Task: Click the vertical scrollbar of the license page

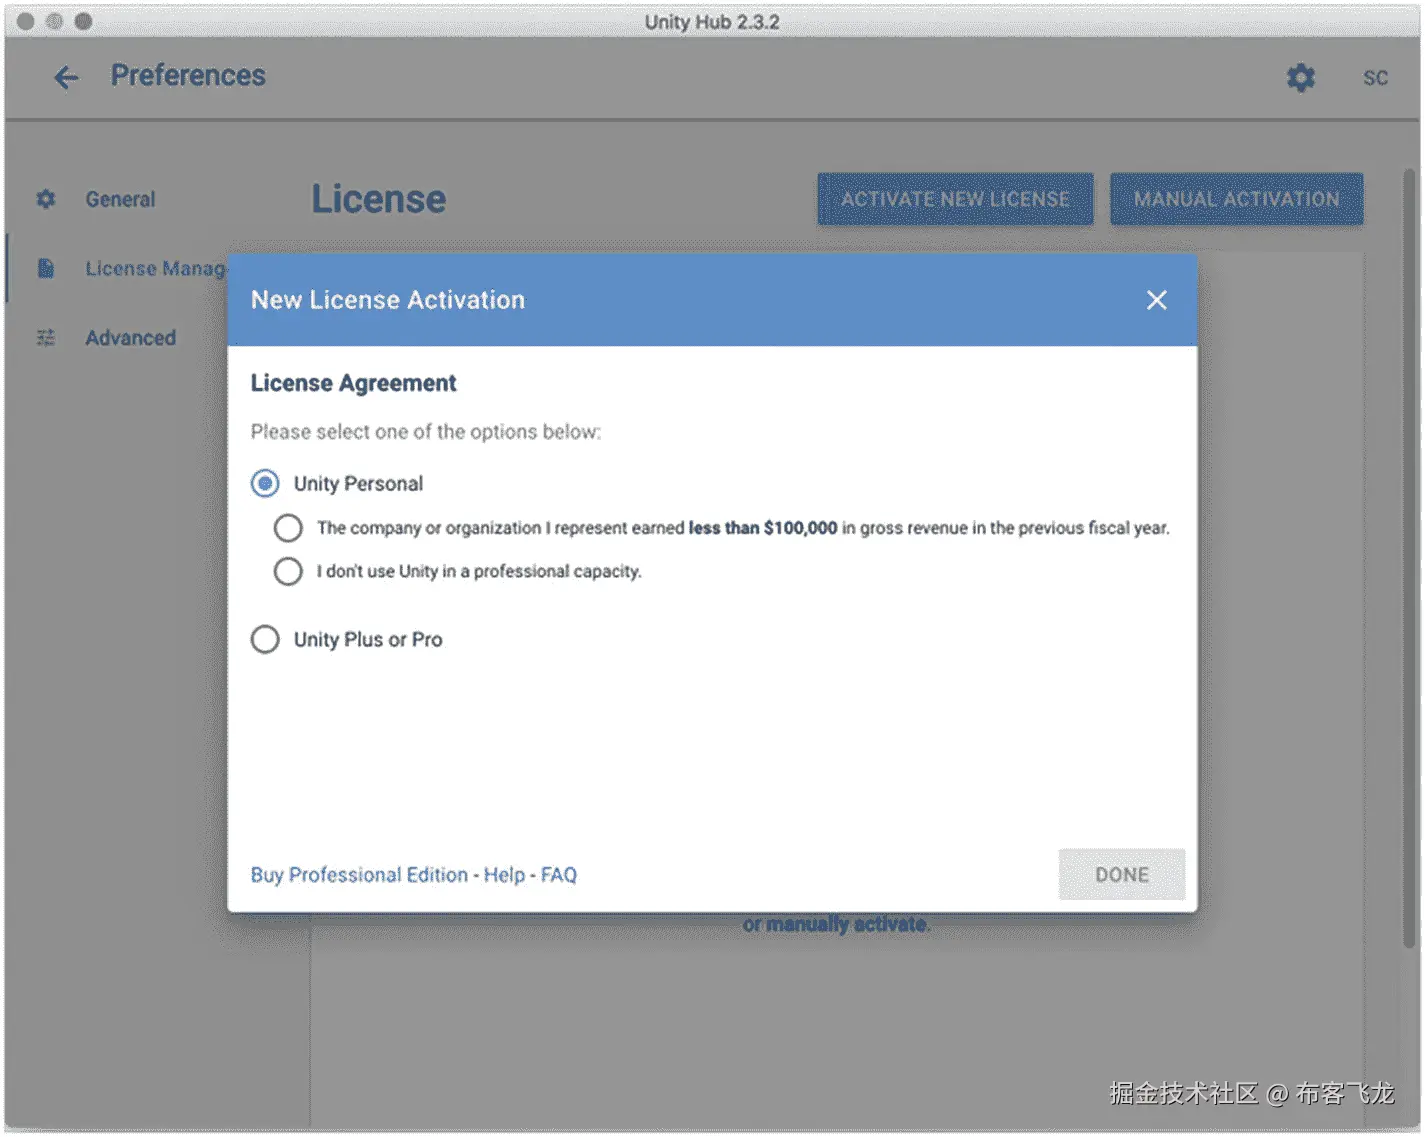Action: pyautogui.click(x=1410, y=560)
